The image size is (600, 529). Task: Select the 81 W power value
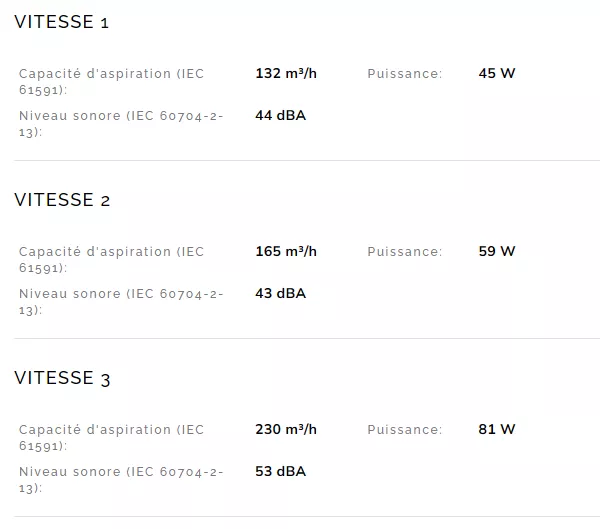pos(497,429)
